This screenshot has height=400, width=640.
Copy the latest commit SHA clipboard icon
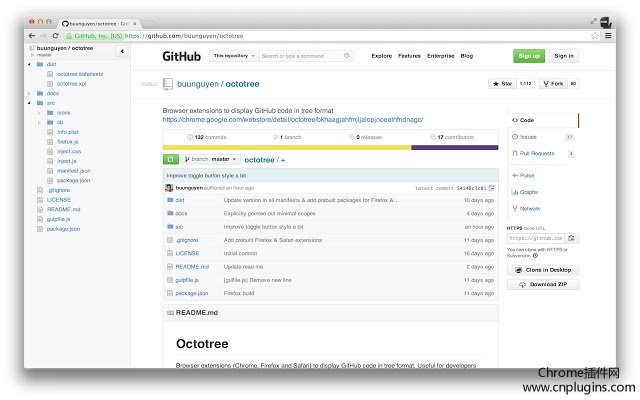click(x=491, y=188)
